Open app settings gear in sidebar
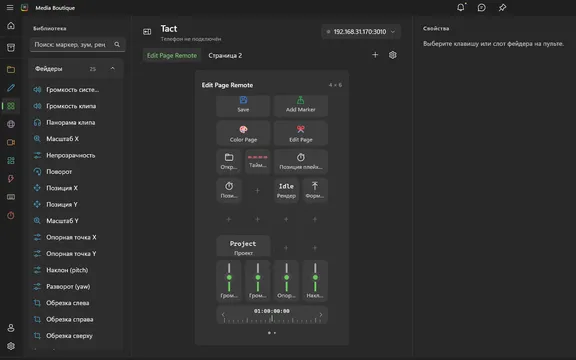This screenshot has height=360, width=576. [x=11, y=346]
